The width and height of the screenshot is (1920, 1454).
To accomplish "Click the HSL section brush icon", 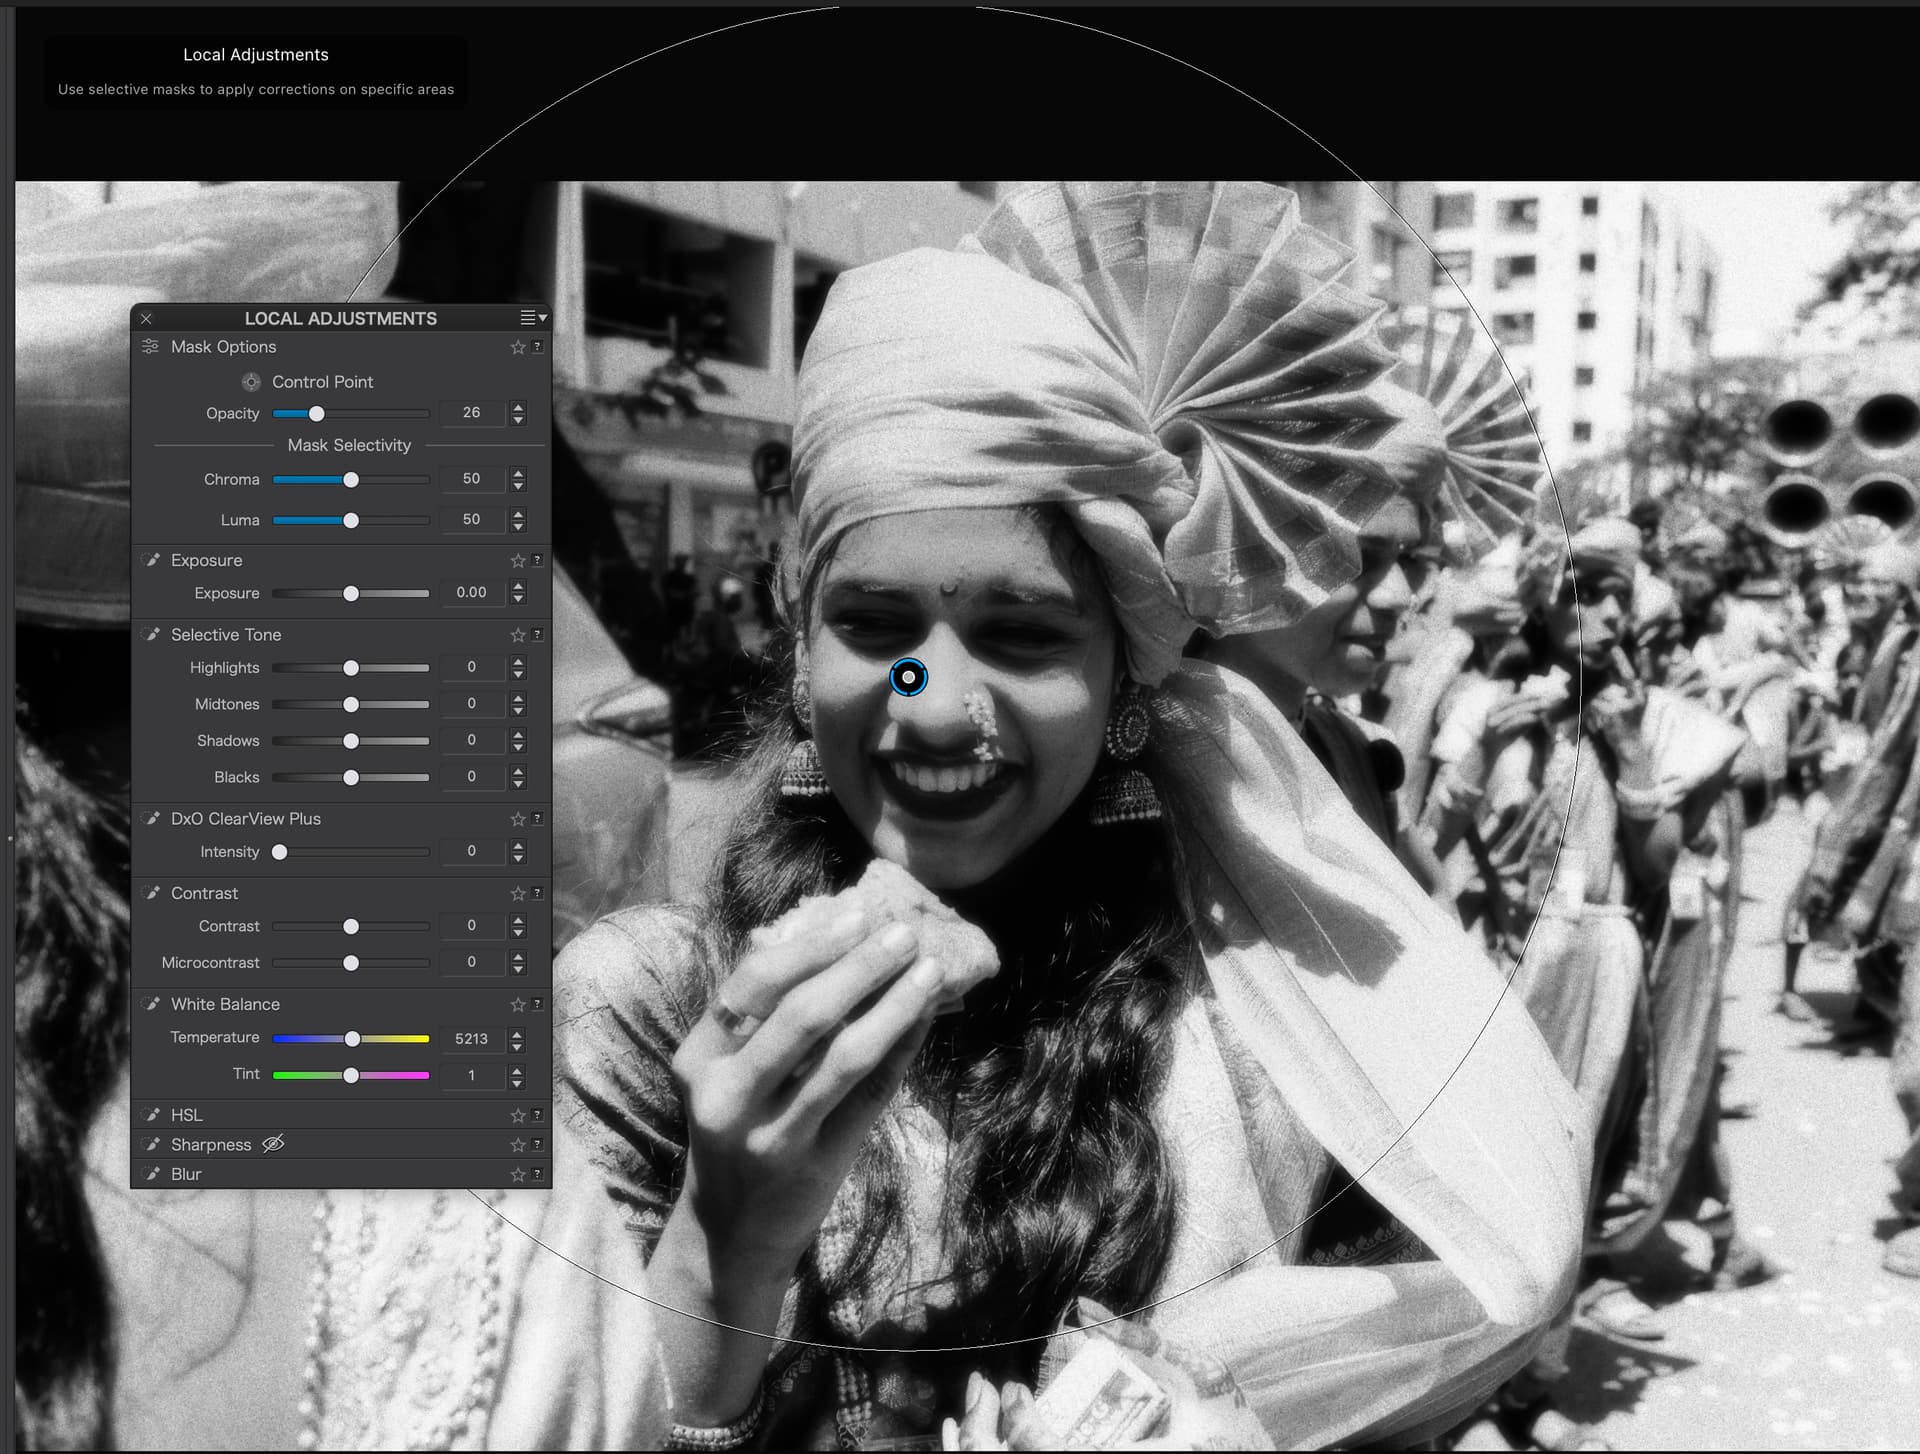I will coord(152,1115).
